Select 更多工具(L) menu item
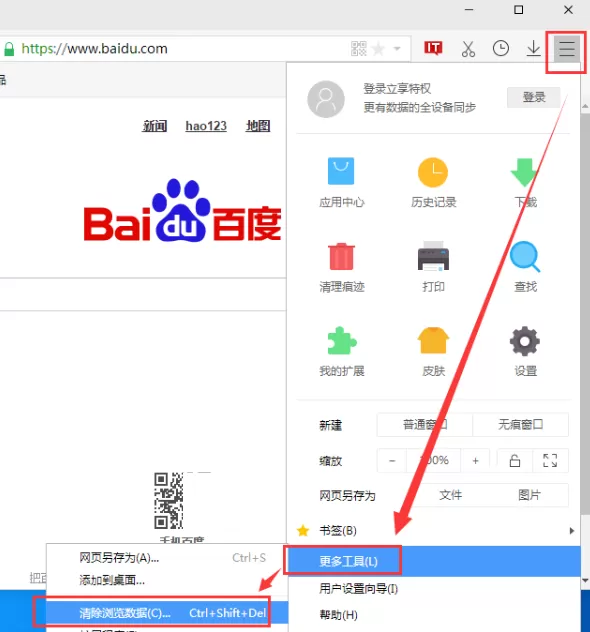Screen dimensions: 590x632 pos(434,561)
